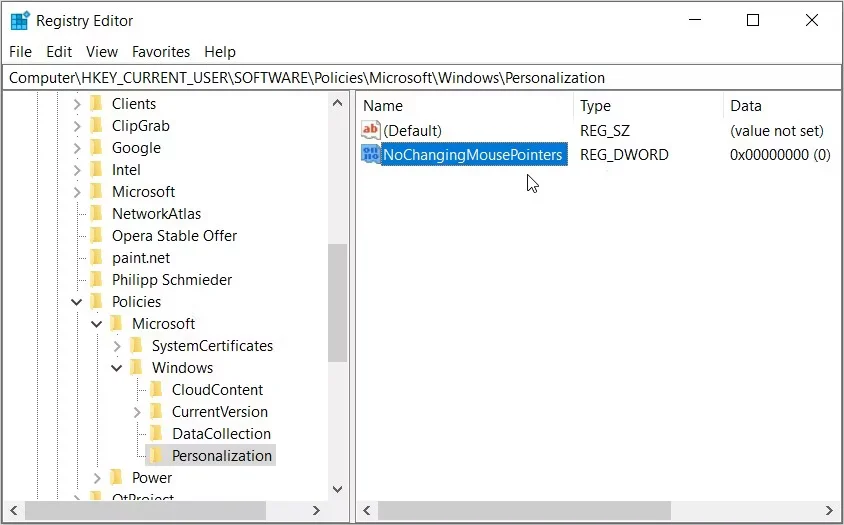Click the Personalization folder icon
This screenshot has width=844, height=525.
click(156, 456)
